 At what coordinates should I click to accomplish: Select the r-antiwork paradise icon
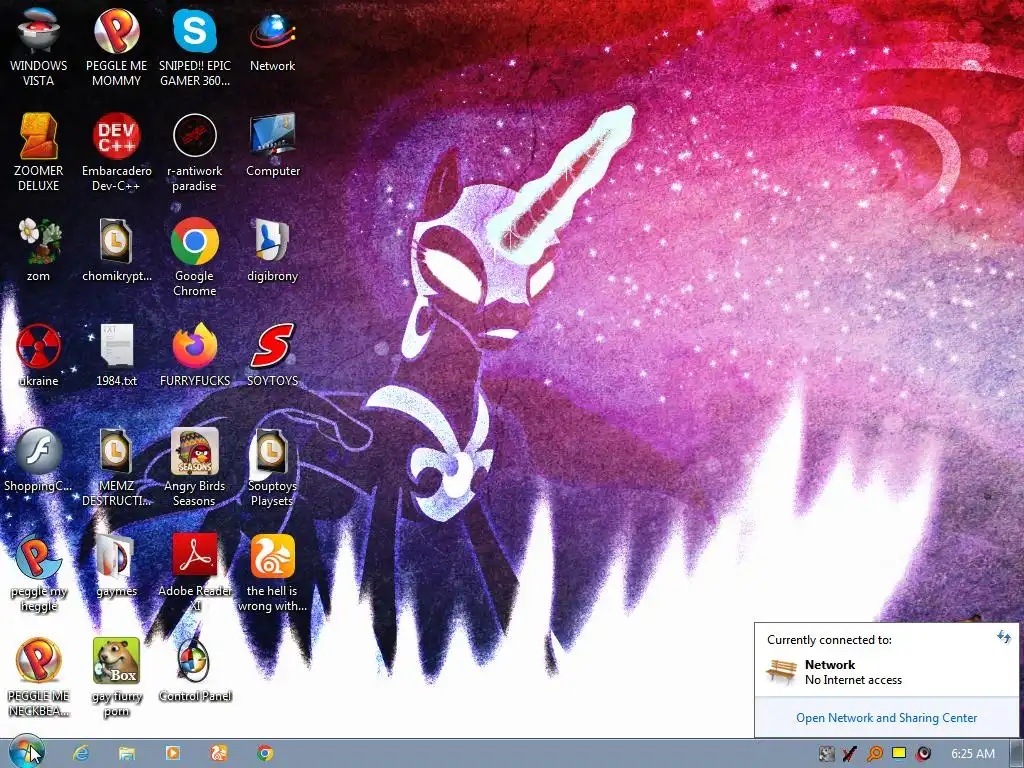pos(195,152)
